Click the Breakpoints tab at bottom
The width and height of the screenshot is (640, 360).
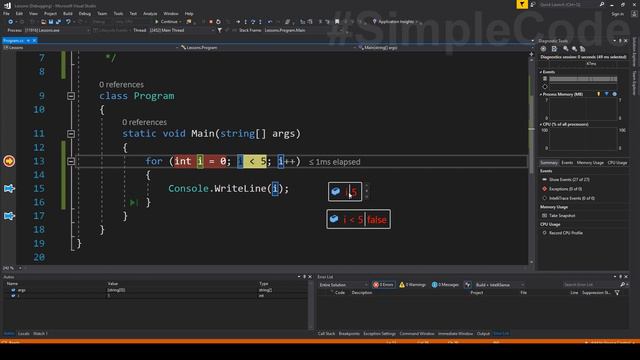349,333
